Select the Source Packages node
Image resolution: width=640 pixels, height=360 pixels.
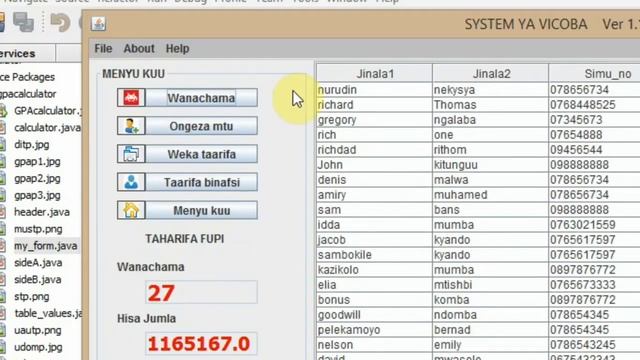tap(27, 77)
